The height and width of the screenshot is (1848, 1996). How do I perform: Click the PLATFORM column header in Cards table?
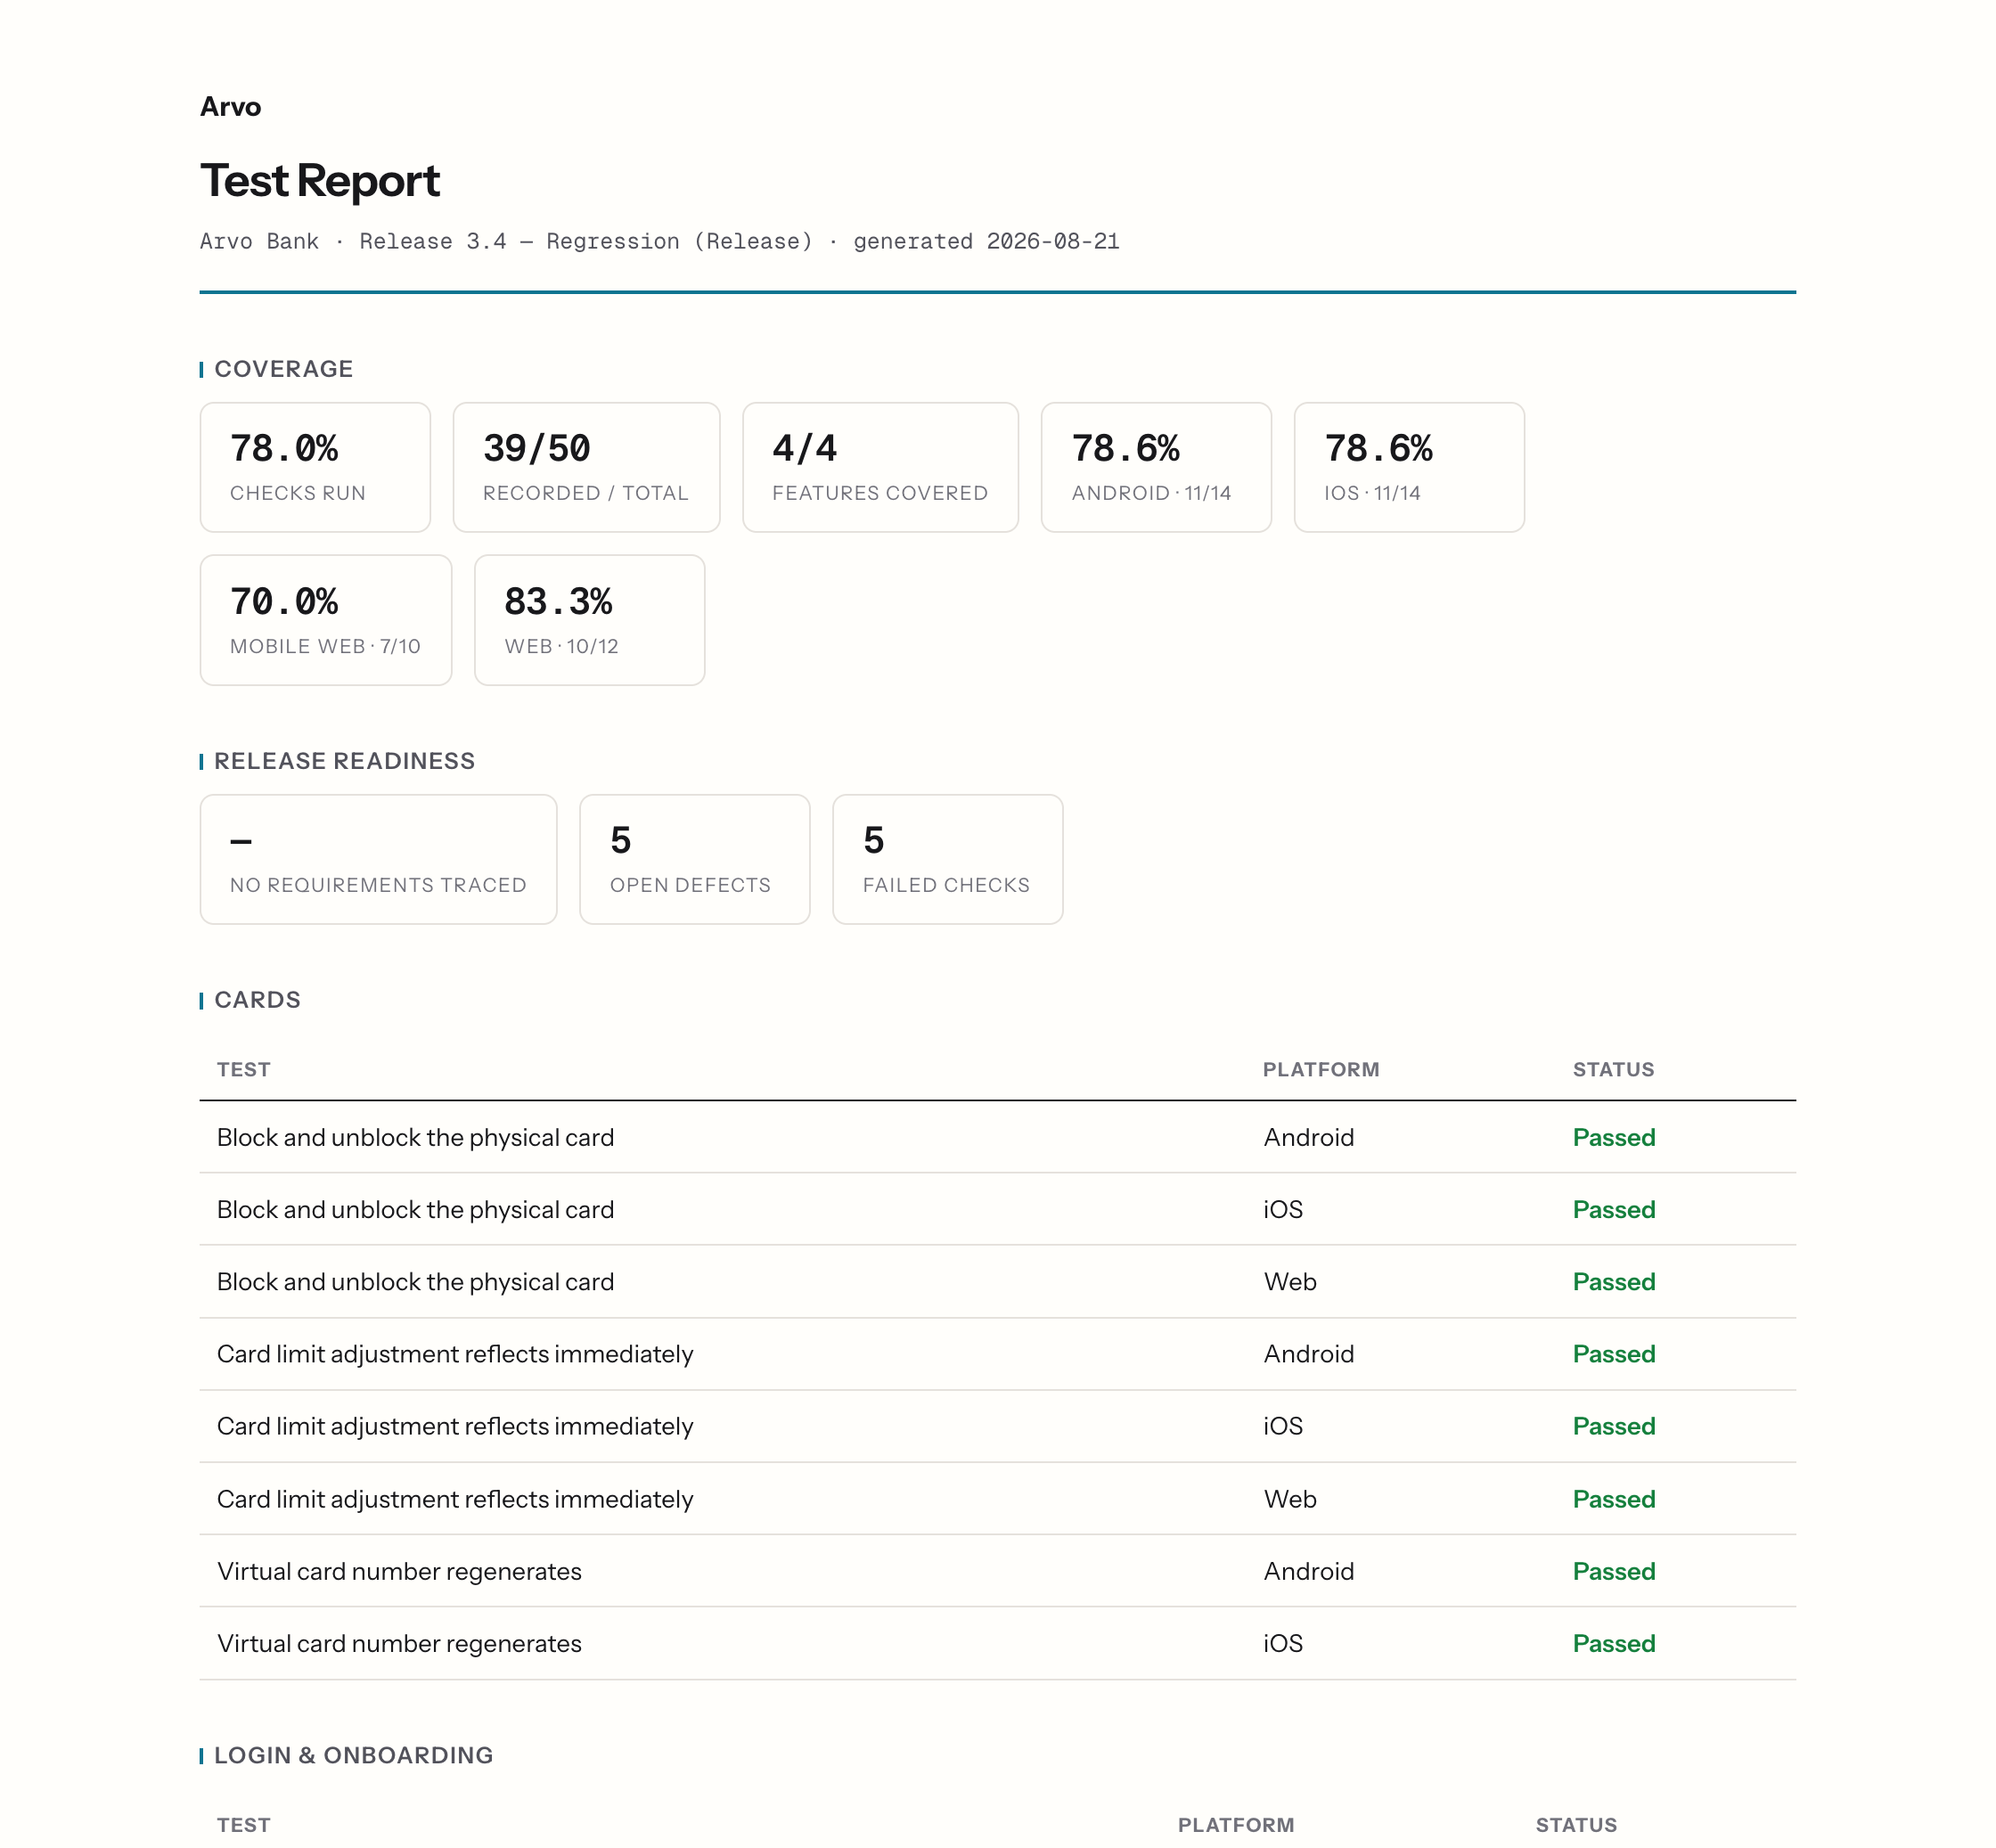(1321, 1069)
